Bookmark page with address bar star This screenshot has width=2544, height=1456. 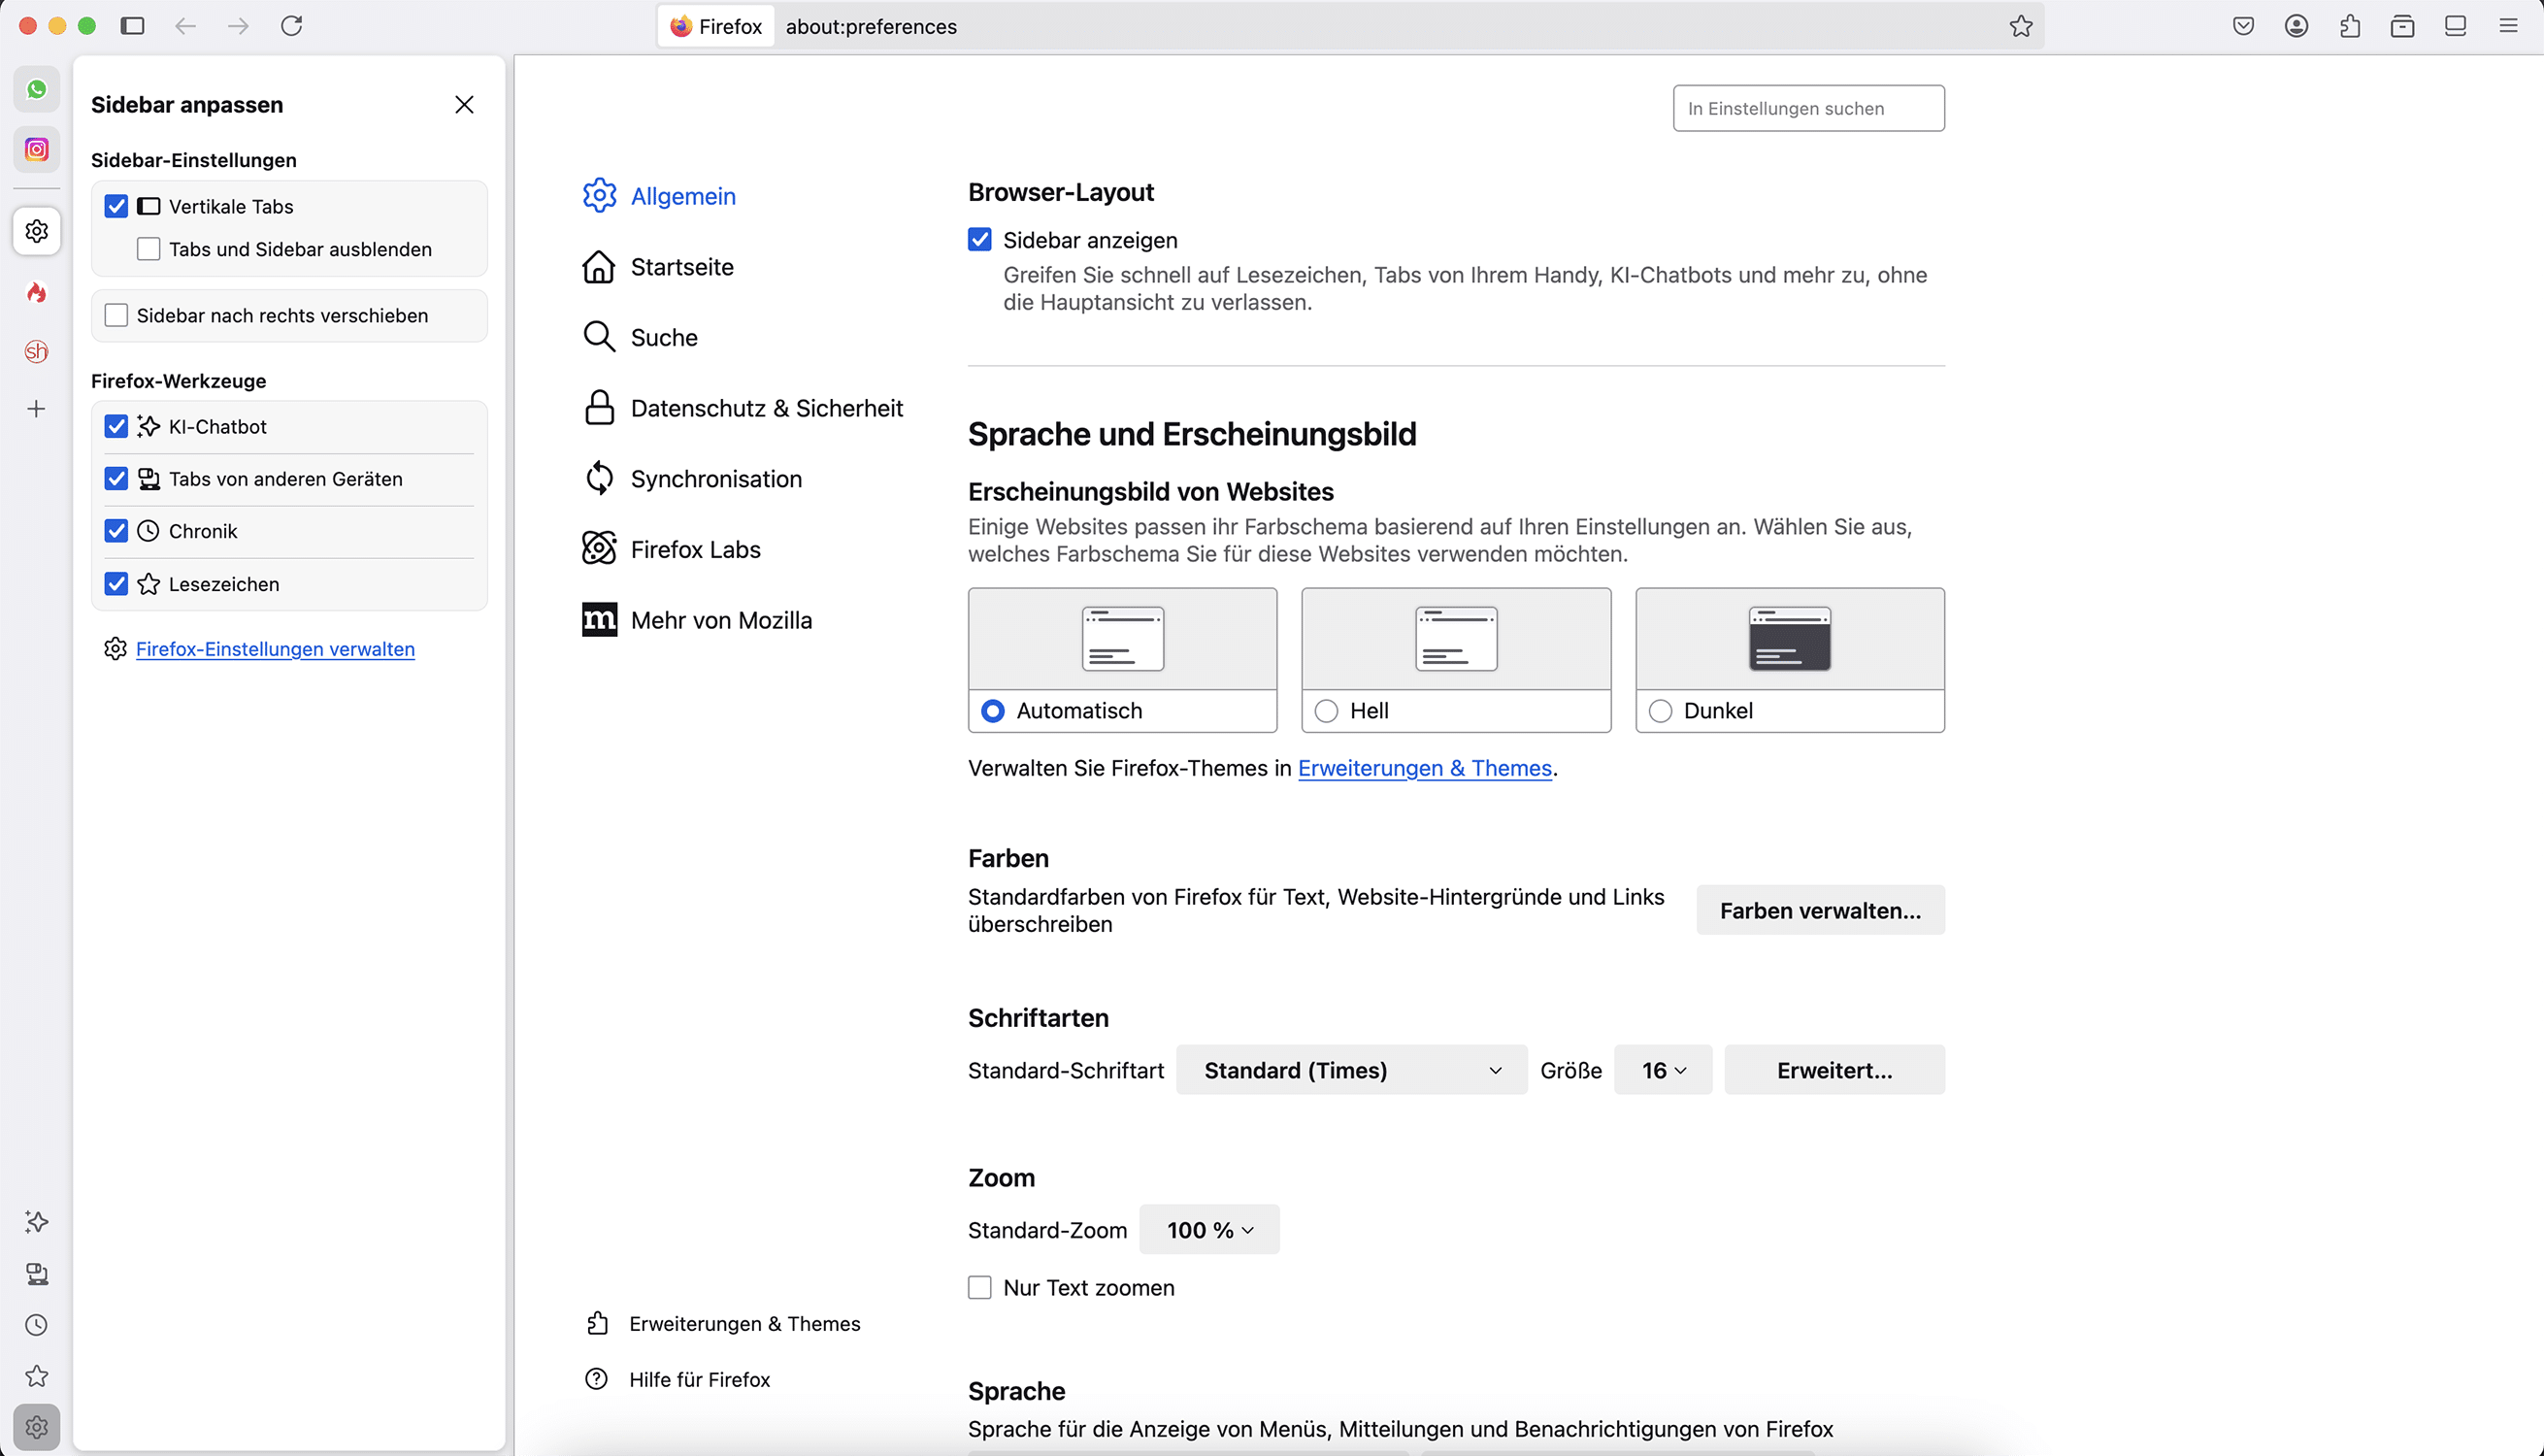[x=2021, y=26]
